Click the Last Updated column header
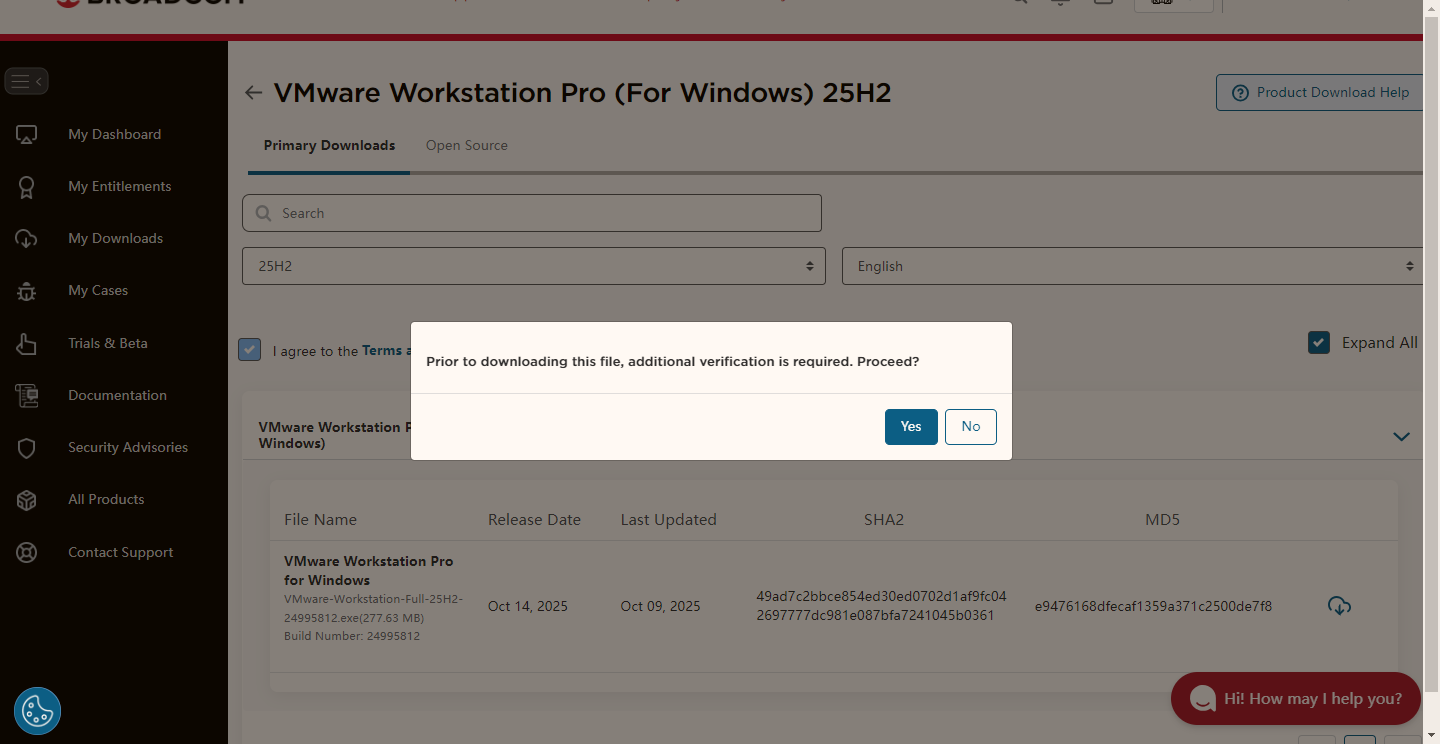 [668, 520]
